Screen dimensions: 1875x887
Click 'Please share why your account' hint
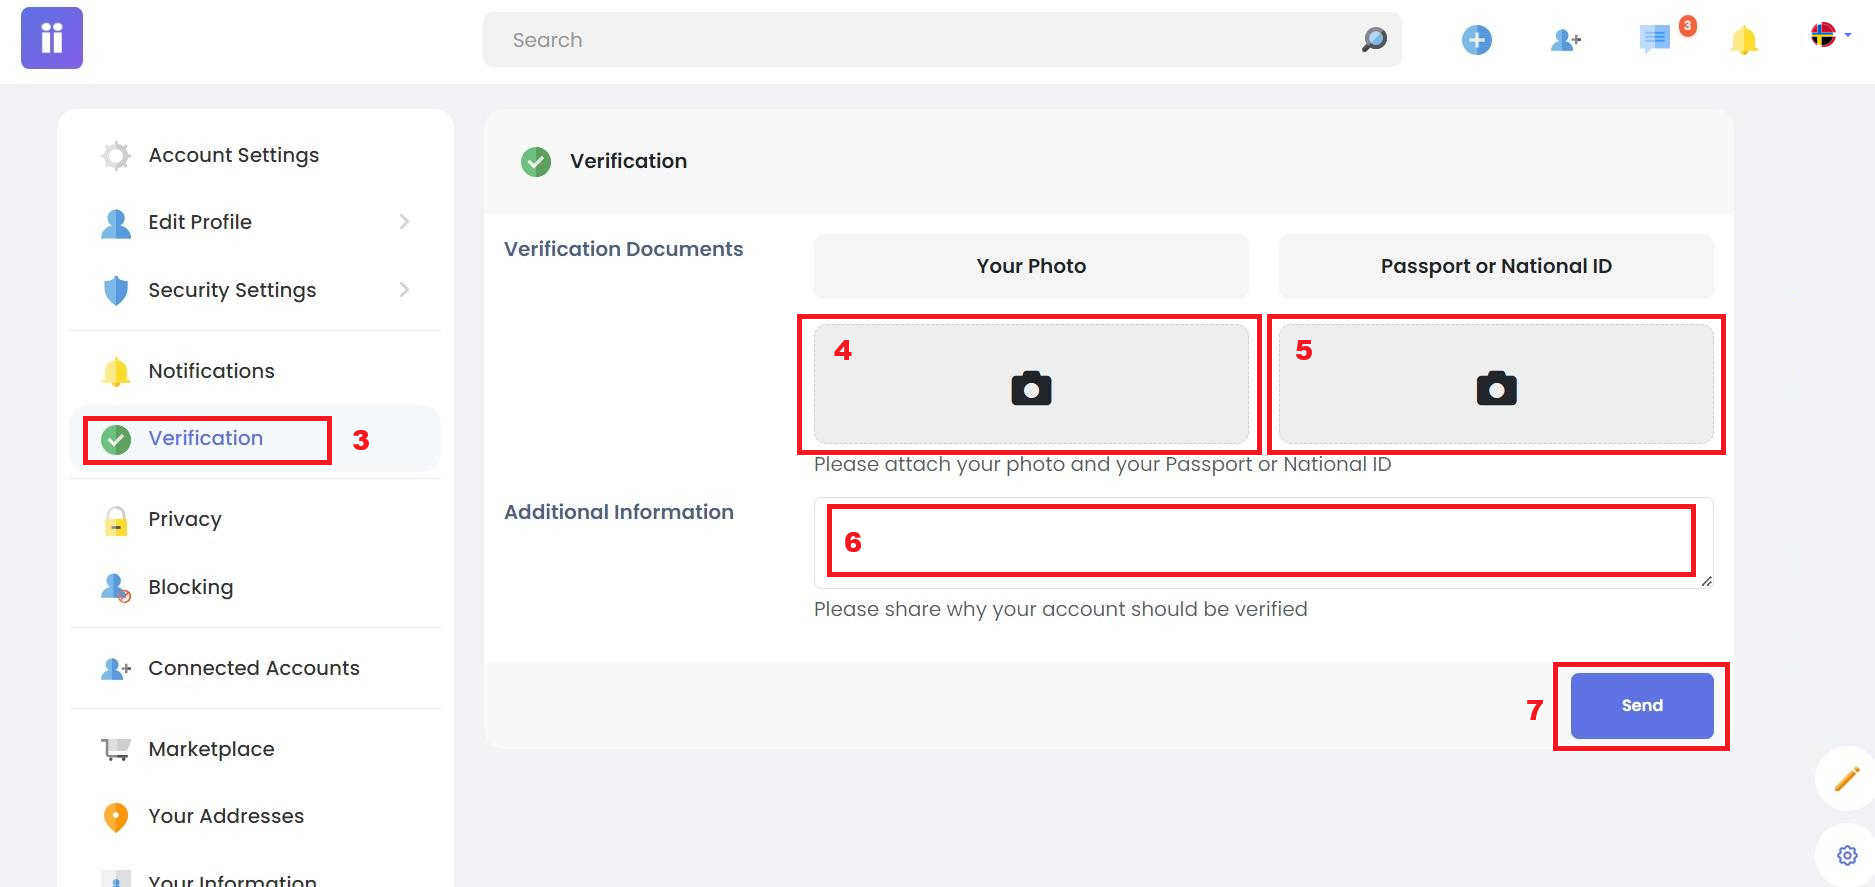[x=1061, y=609]
